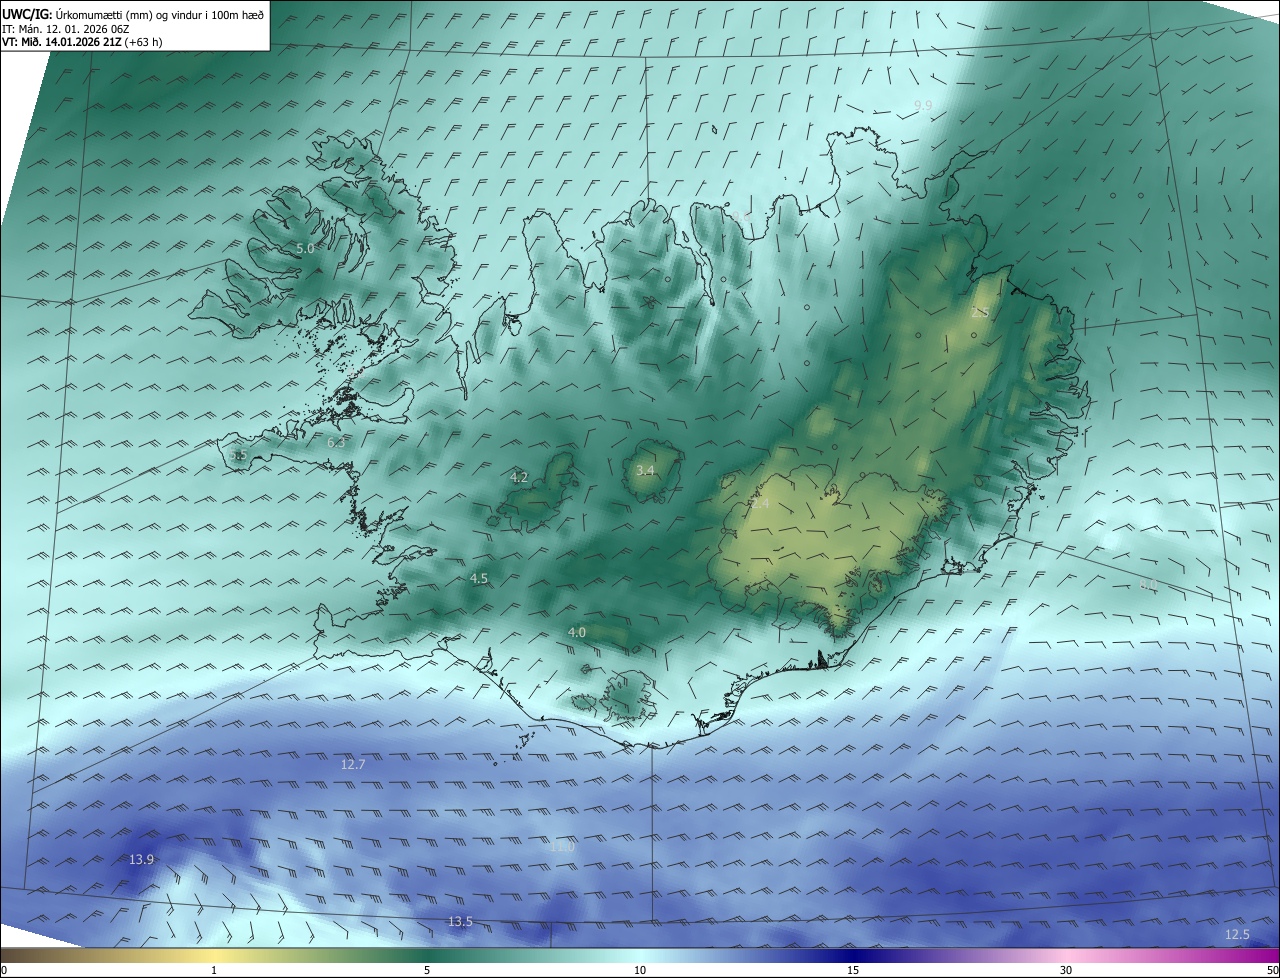1280x978 pixels.
Task: Select the 5.0 value in the Westfjords
Action: tap(305, 248)
